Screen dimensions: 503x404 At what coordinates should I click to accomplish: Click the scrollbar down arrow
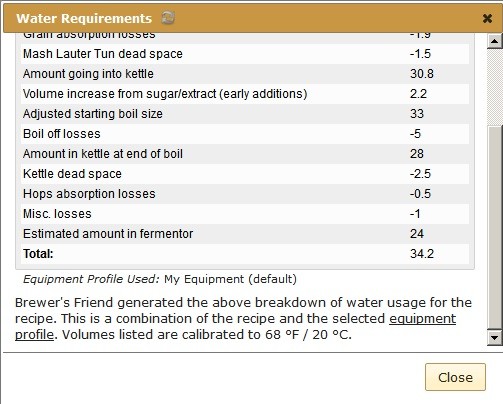(494, 338)
